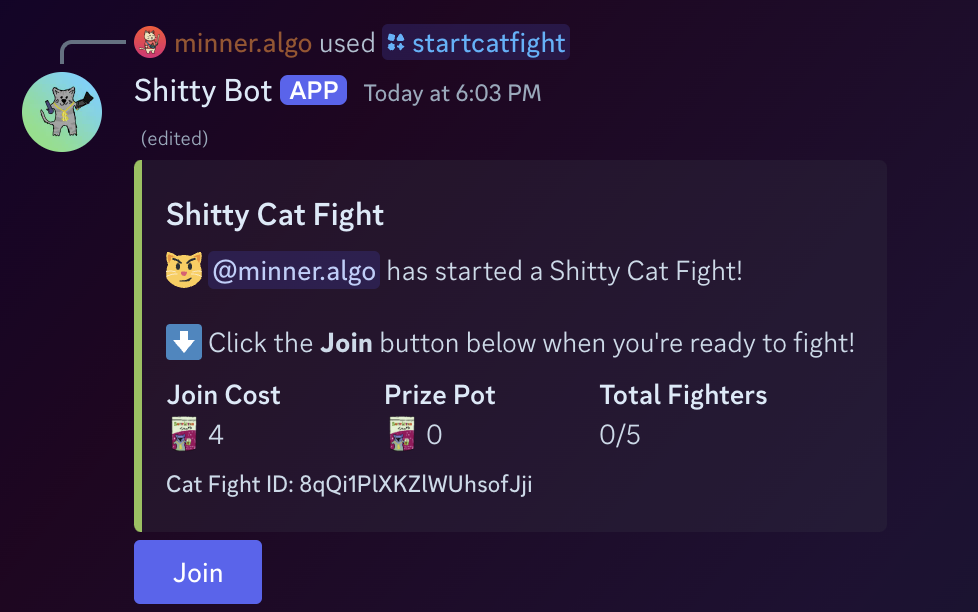The height and width of the screenshot is (612, 978).
Task: Click the APP badge next to Shitty Bot
Action: tap(314, 91)
